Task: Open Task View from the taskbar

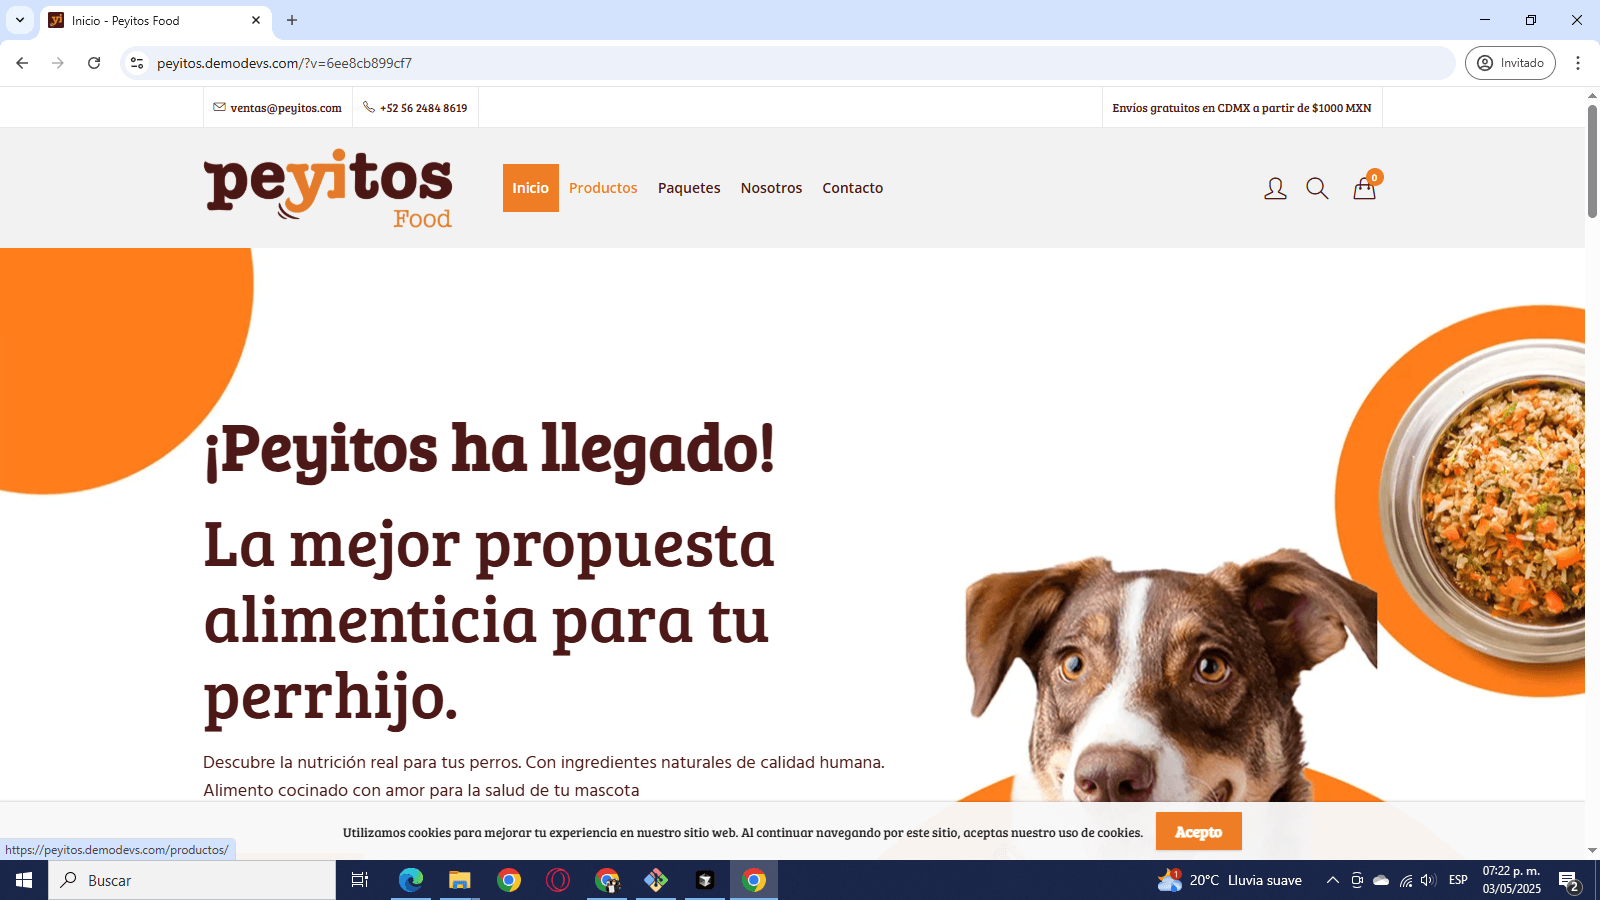Action: [359, 880]
